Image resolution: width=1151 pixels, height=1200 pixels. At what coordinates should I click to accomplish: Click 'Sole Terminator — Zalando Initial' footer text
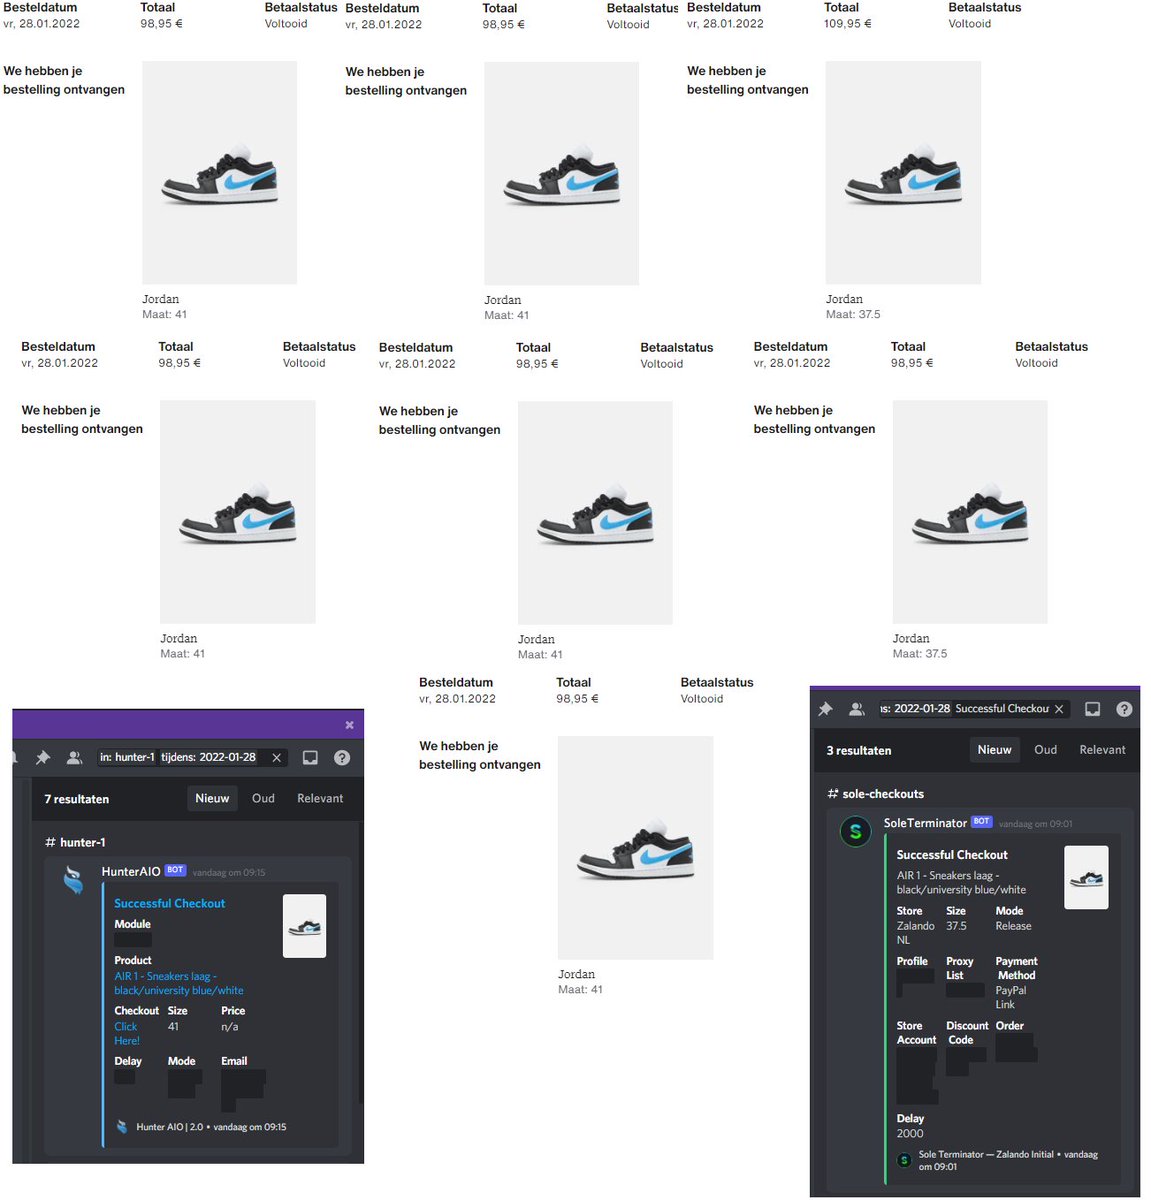pos(986,1154)
